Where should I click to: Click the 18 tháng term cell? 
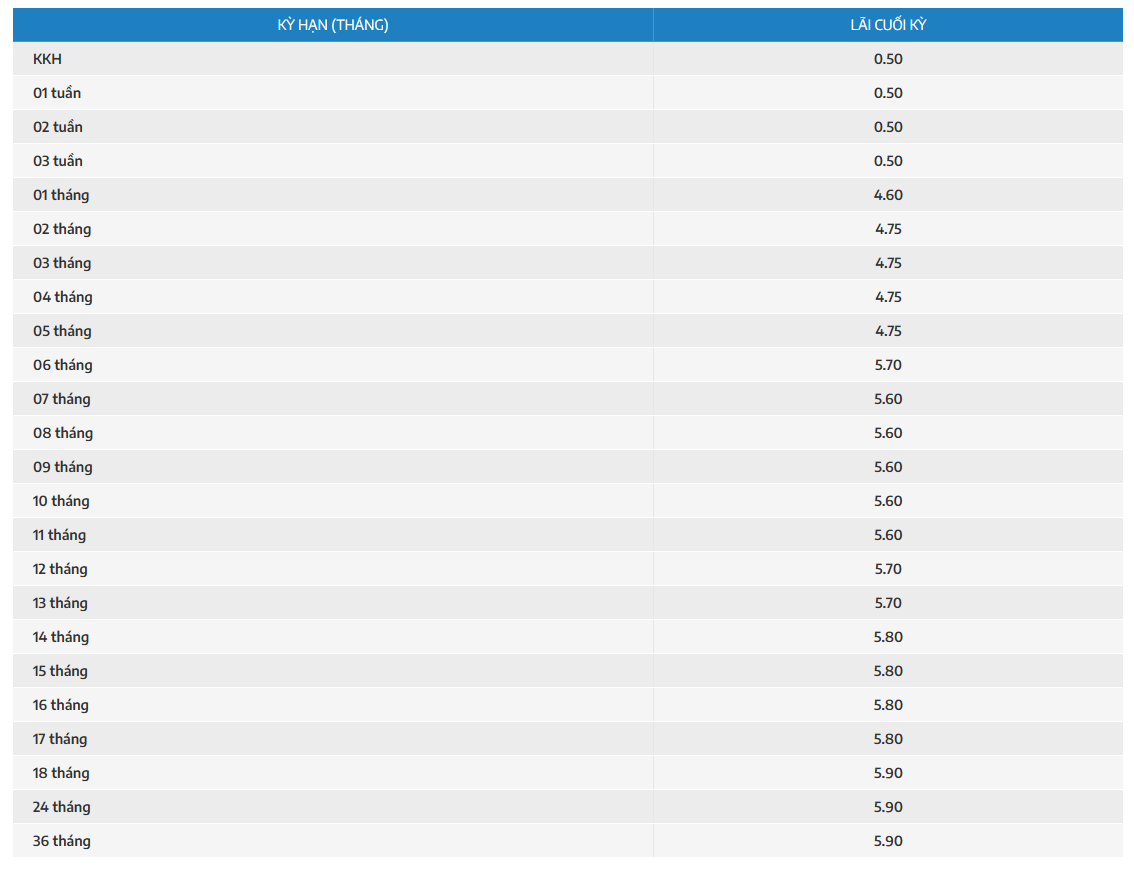[x=61, y=773]
